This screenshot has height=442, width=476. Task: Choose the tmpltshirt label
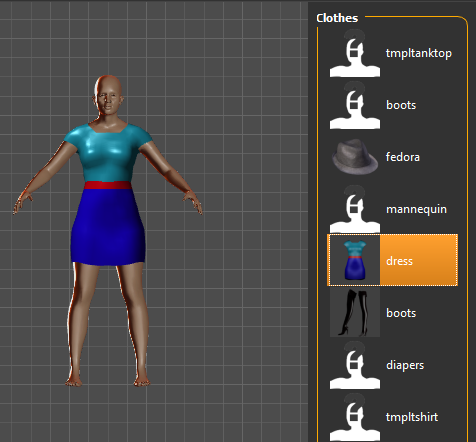click(x=412, y=417)
